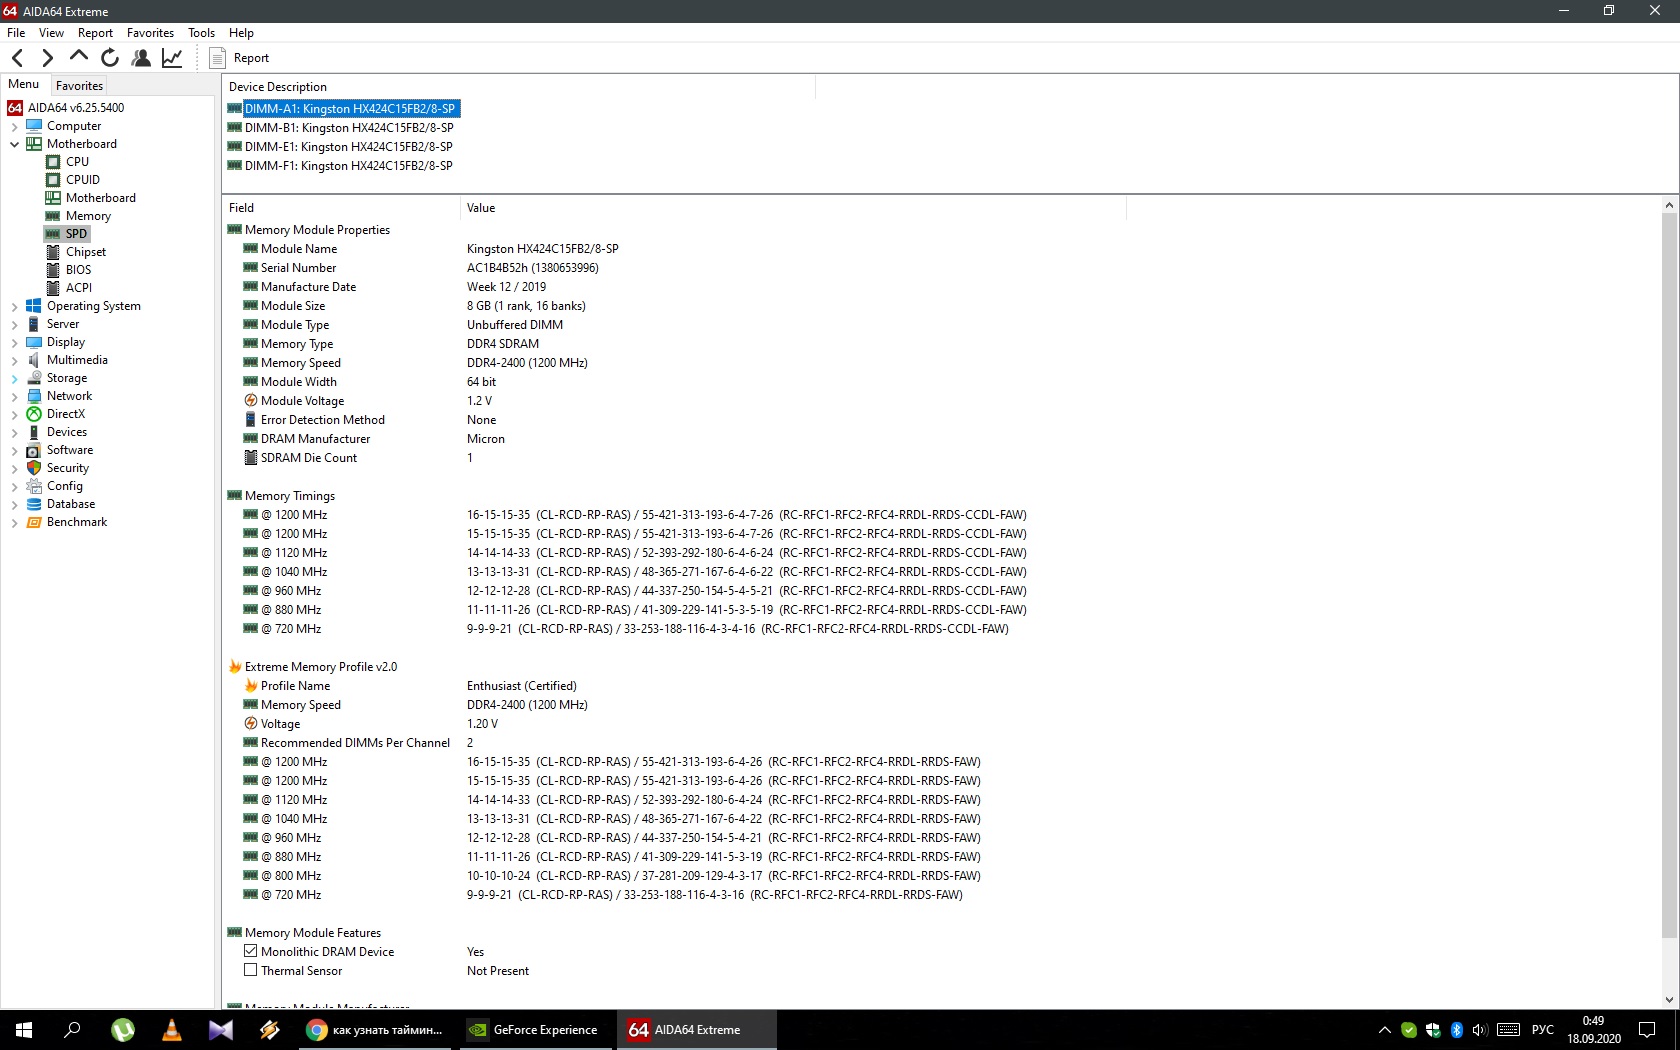Expand the Network tree node
This screenshot has width=1680, height=1050.
pos(15,397)
